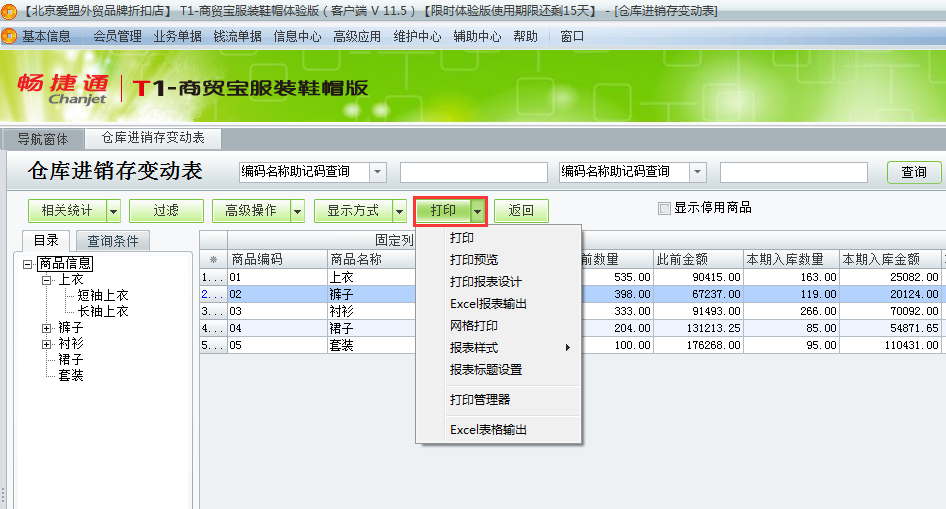
Task: Open the 维护中心 menu
Action: coord(417,37)
